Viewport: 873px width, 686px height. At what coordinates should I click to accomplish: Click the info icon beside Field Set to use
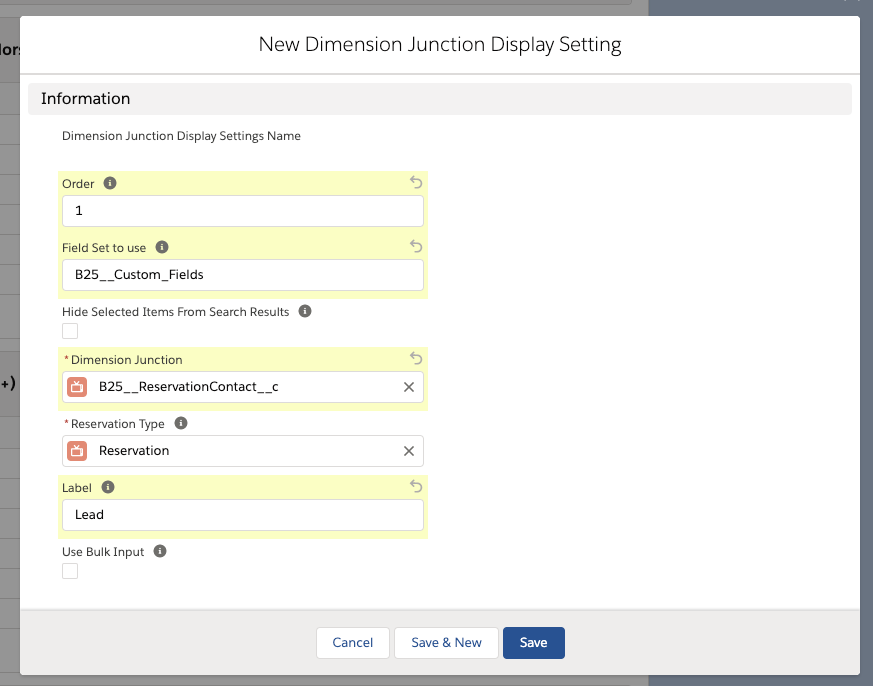(x=162, y=247)
